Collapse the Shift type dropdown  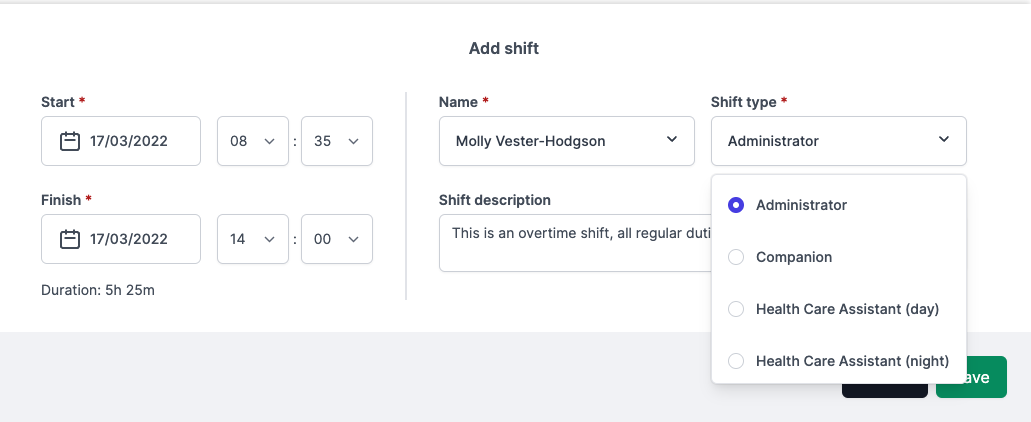[838, 141]
